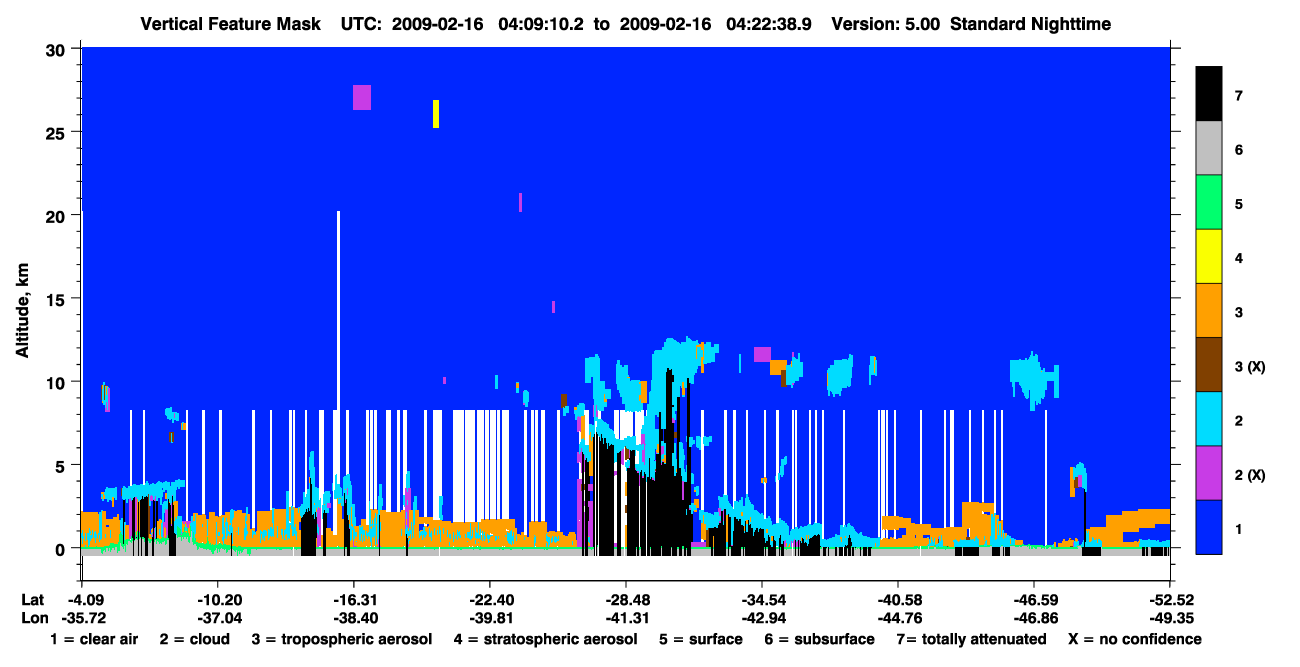This screenshot has height=667, width=1300.
Task: Click the yellow color swatch labeled 4
Action: pos(1209,257)
